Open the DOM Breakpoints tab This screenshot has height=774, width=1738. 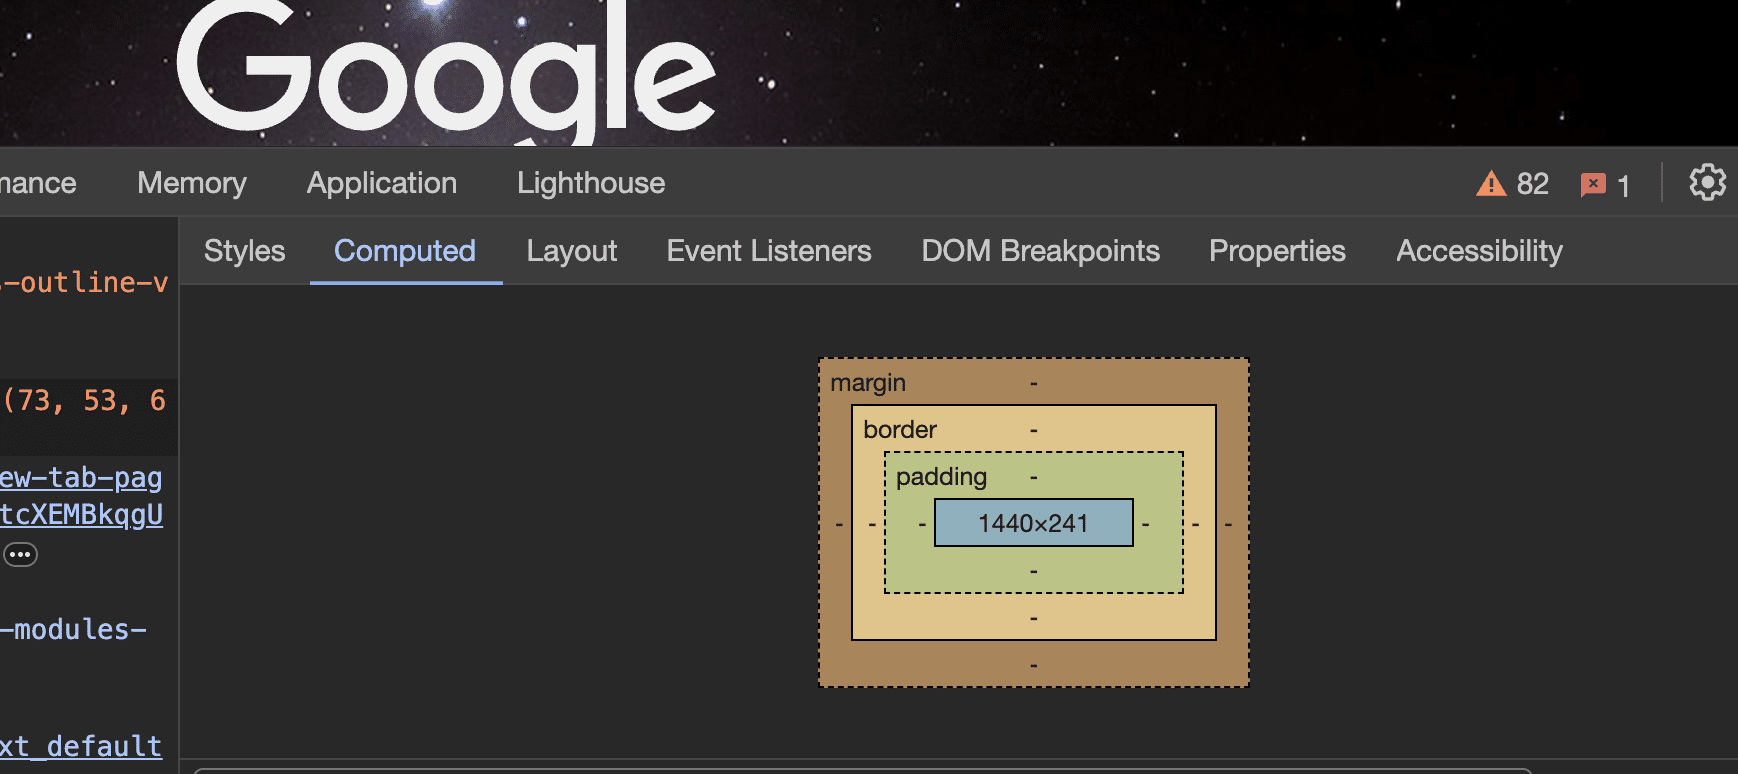coord(1041,251)
